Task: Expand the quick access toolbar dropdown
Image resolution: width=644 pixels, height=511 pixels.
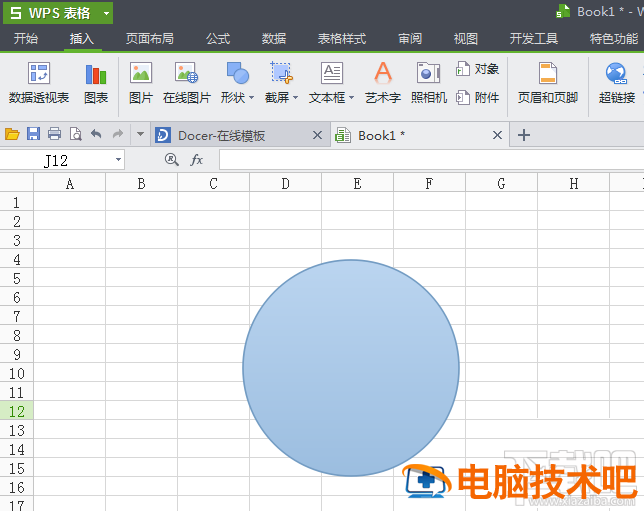Action: [140, 134]
